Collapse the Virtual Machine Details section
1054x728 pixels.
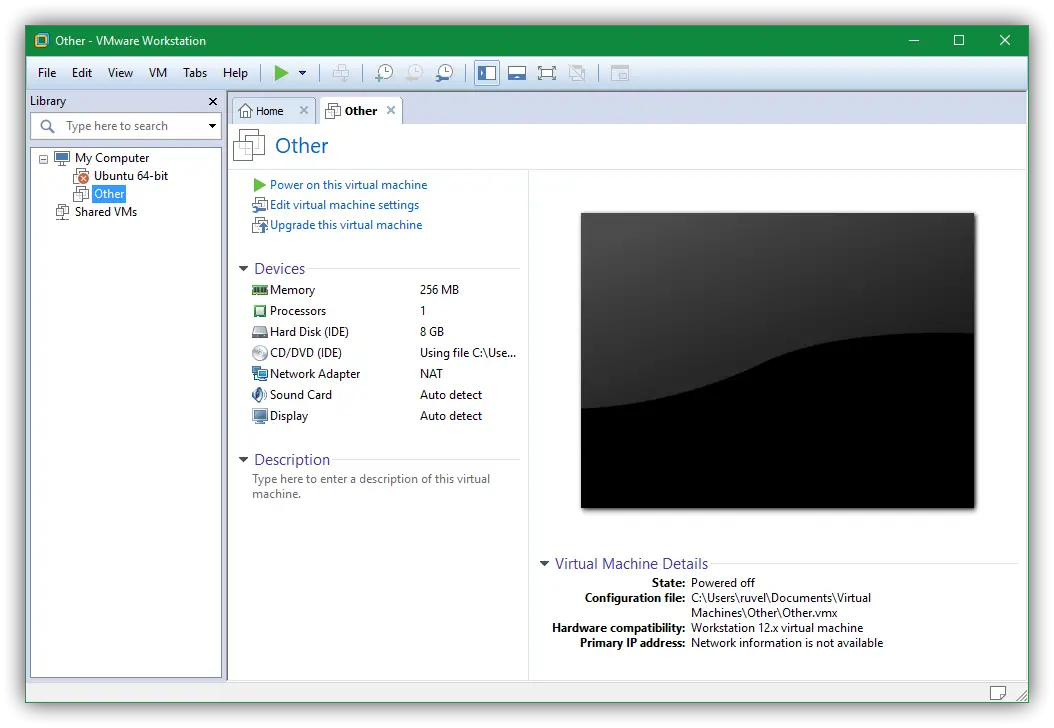click(544, 564)
